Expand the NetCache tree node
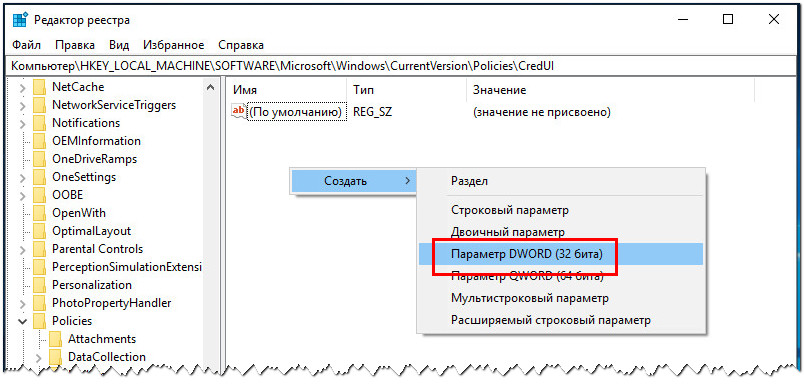Image resolution: width=804 pixels, height=385 pixels. (23, 88)
